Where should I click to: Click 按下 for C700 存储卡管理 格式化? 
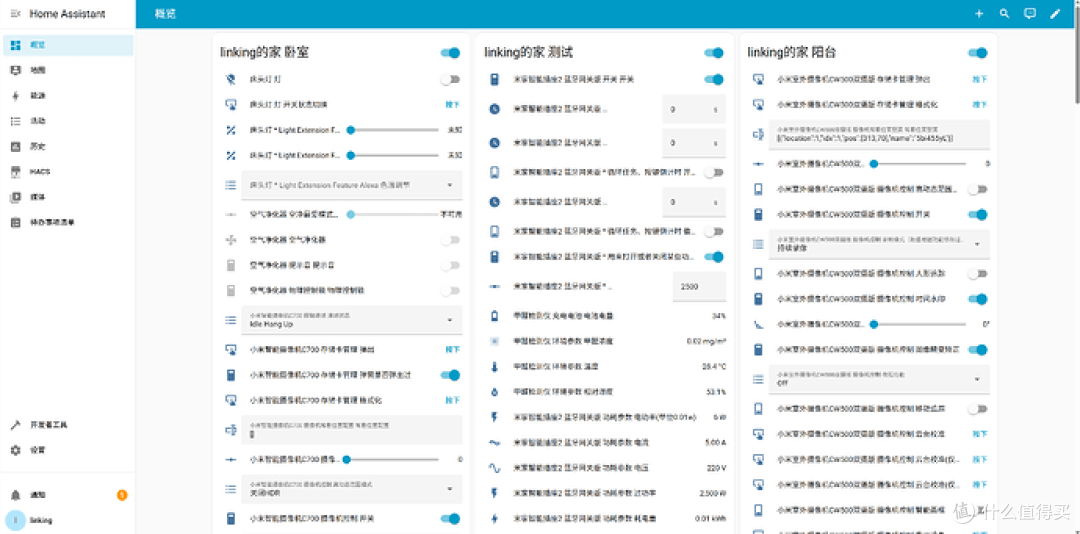(452, 400)
